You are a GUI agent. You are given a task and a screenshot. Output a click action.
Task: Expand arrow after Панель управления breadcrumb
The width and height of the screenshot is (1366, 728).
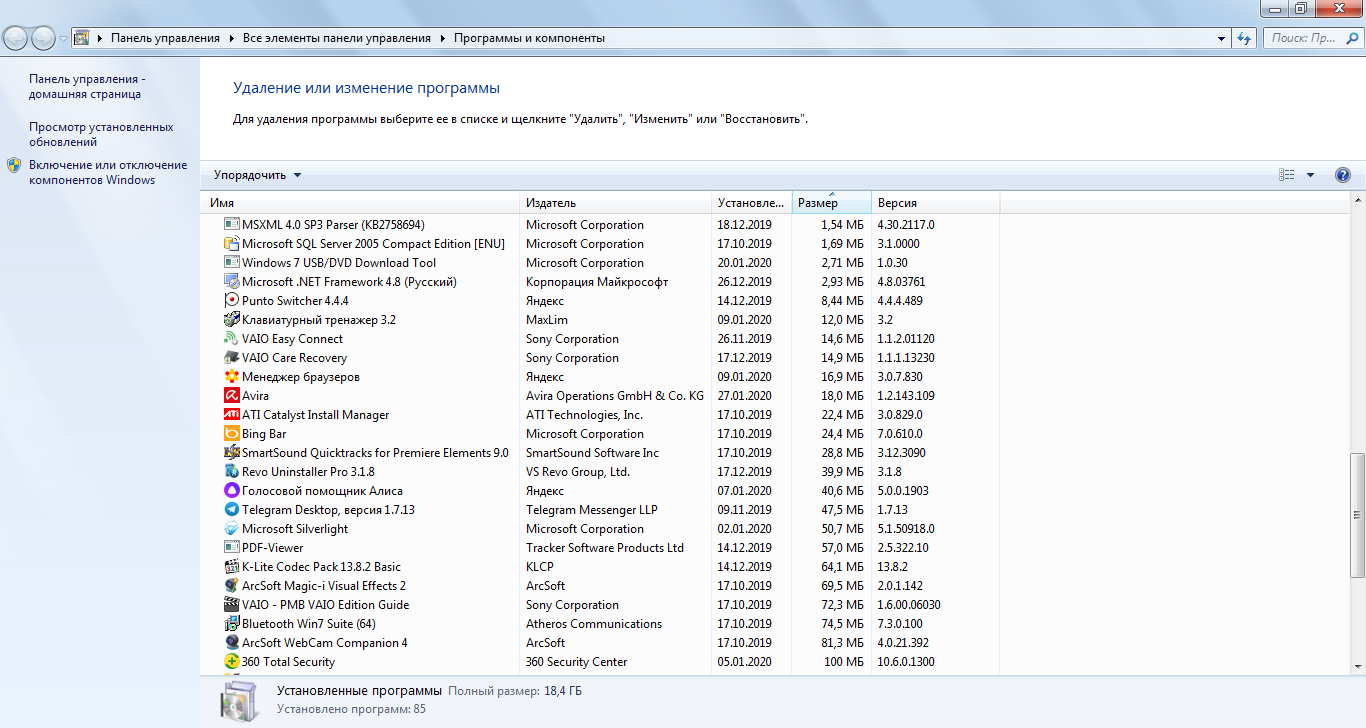tap(231, 38)
